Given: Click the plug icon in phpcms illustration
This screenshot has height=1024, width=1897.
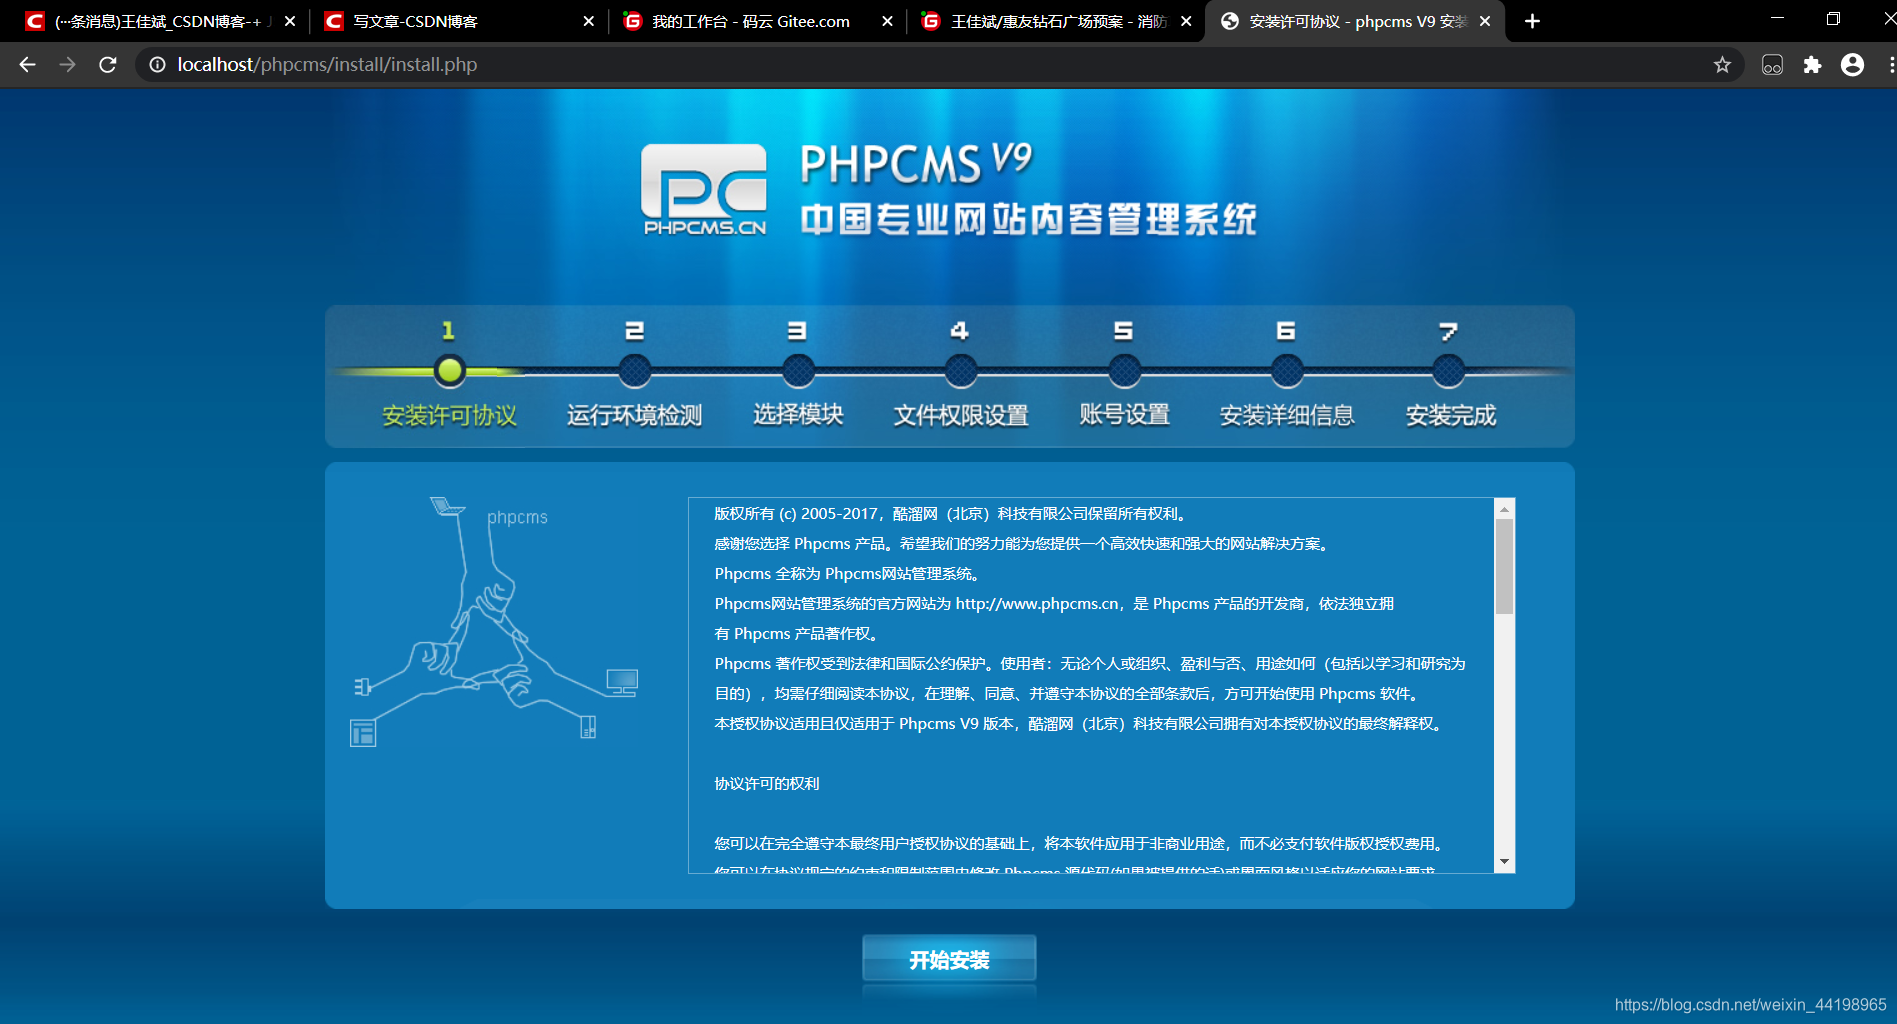Looking at the screenshot, I should pos(363,686).
